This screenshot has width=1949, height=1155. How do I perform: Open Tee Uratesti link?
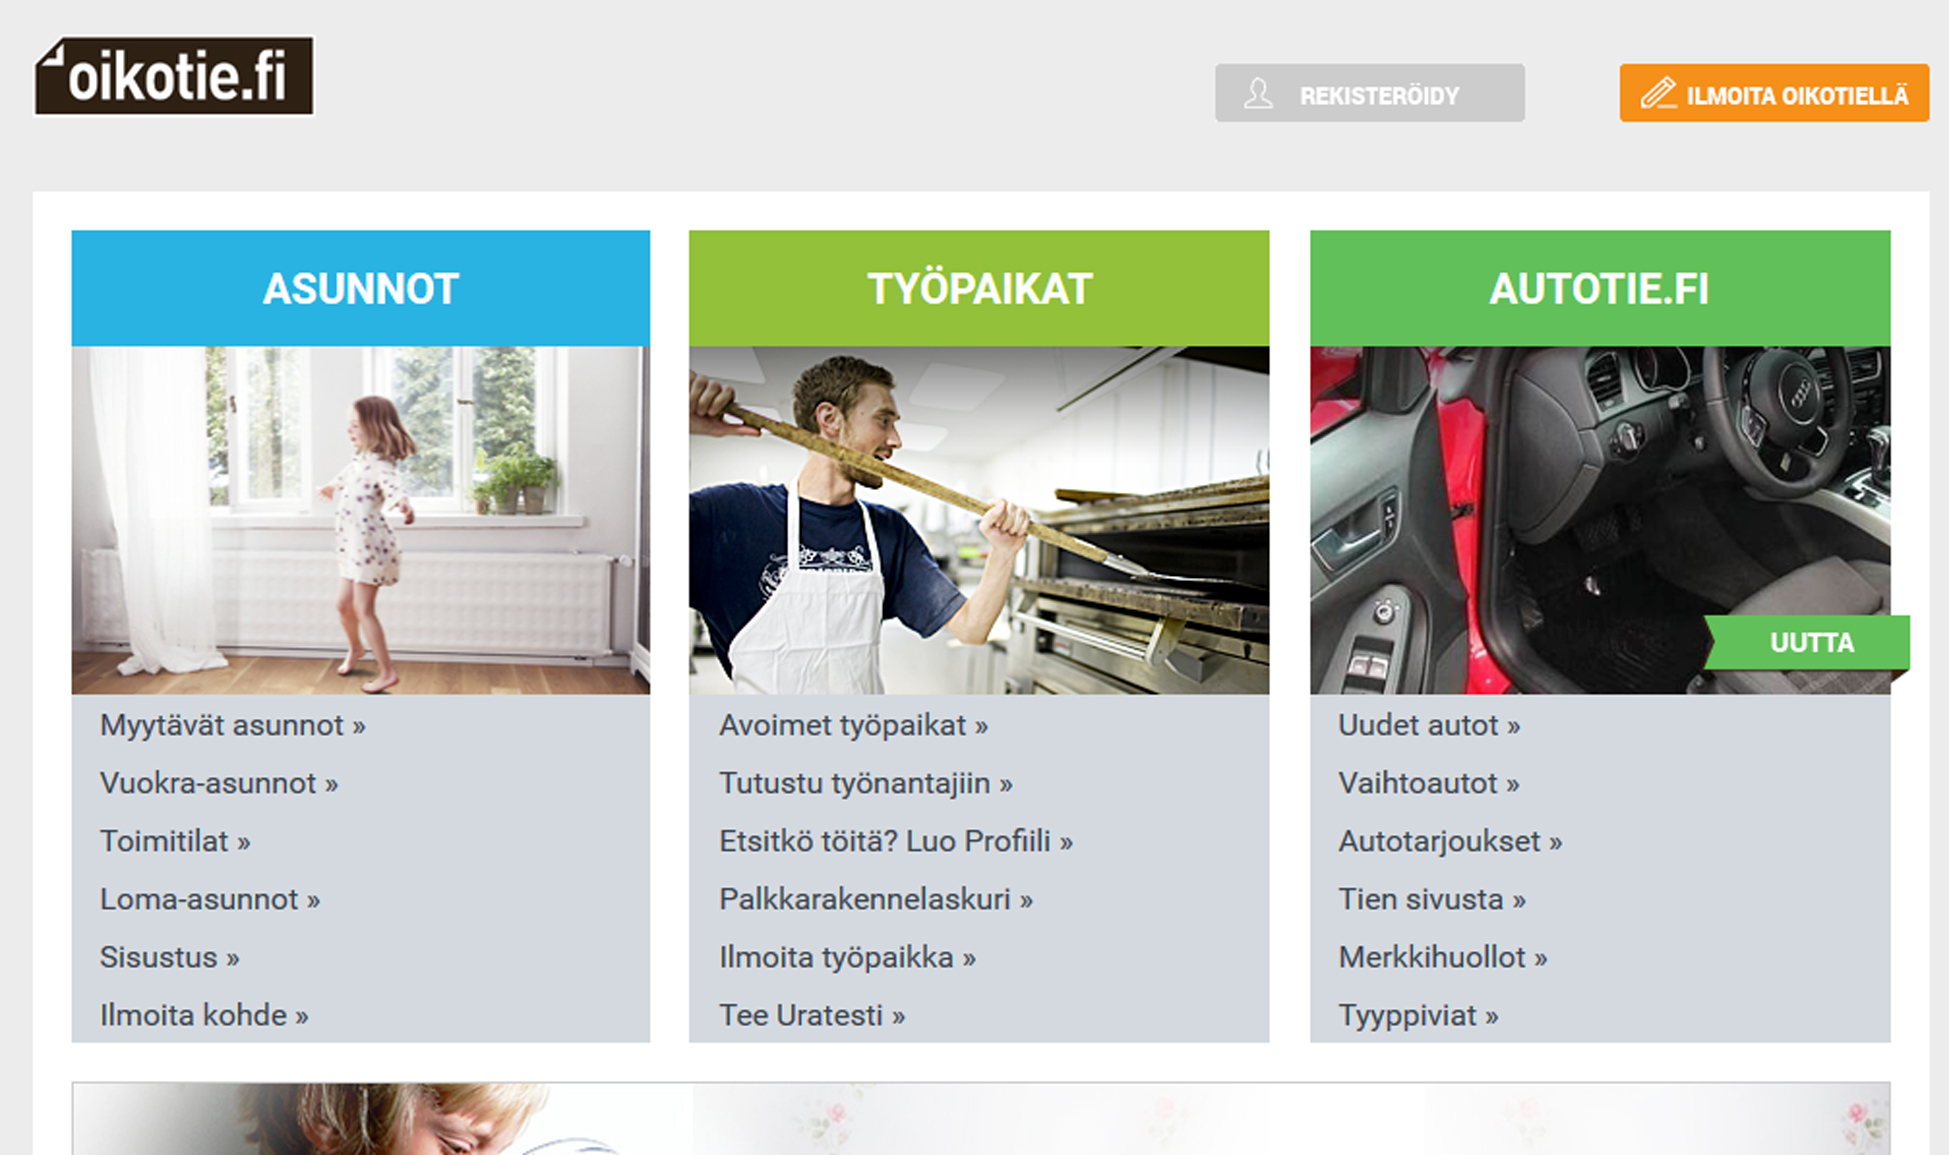[x=812, y=1015]
